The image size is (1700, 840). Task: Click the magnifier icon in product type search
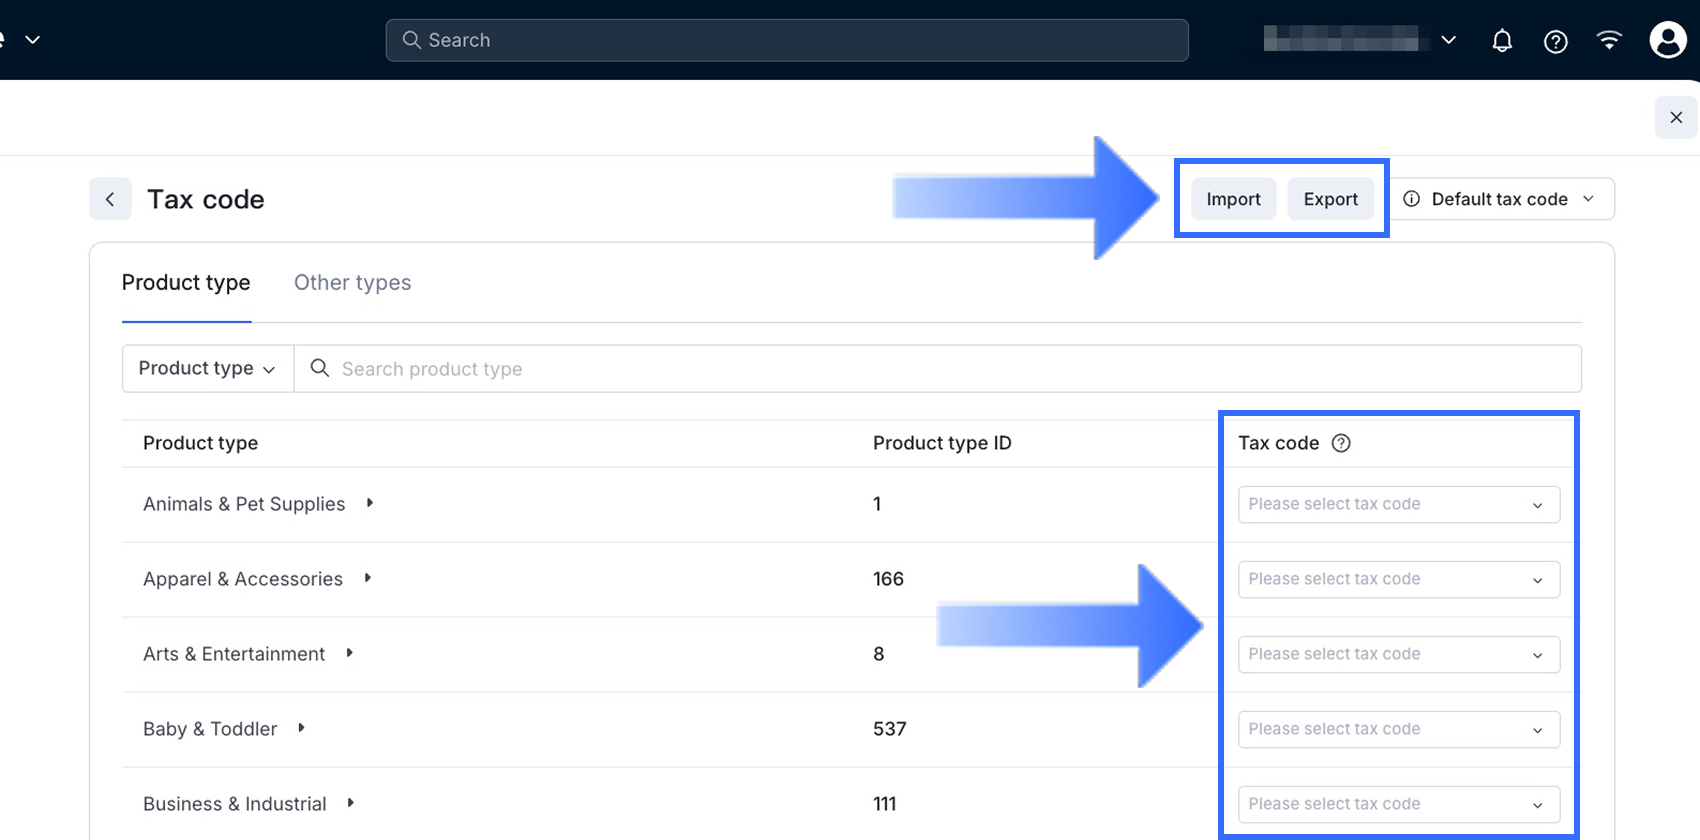click(320, 368)
